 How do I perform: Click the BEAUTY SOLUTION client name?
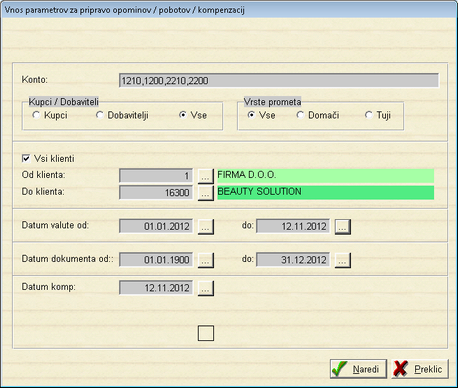click(x=326, y=193)
